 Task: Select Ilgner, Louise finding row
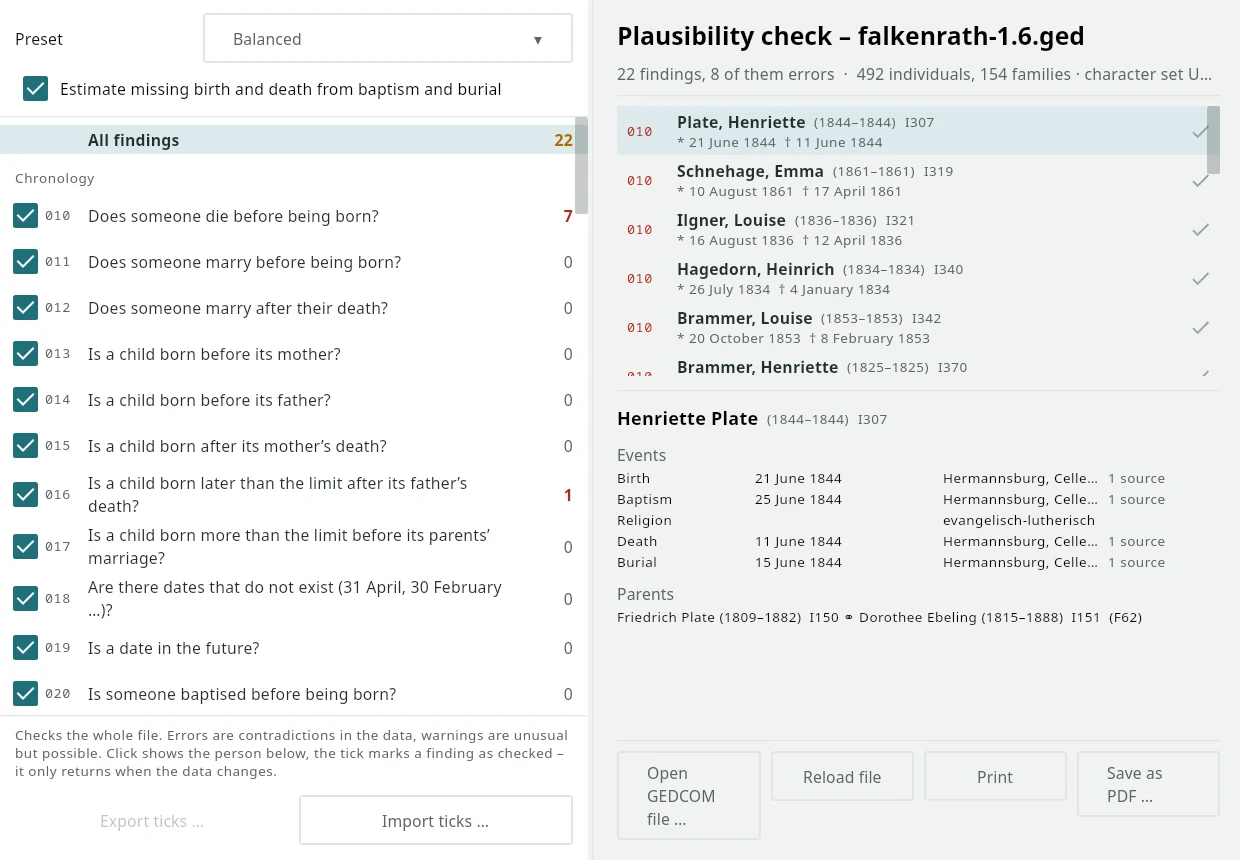(x=912, y=229)
